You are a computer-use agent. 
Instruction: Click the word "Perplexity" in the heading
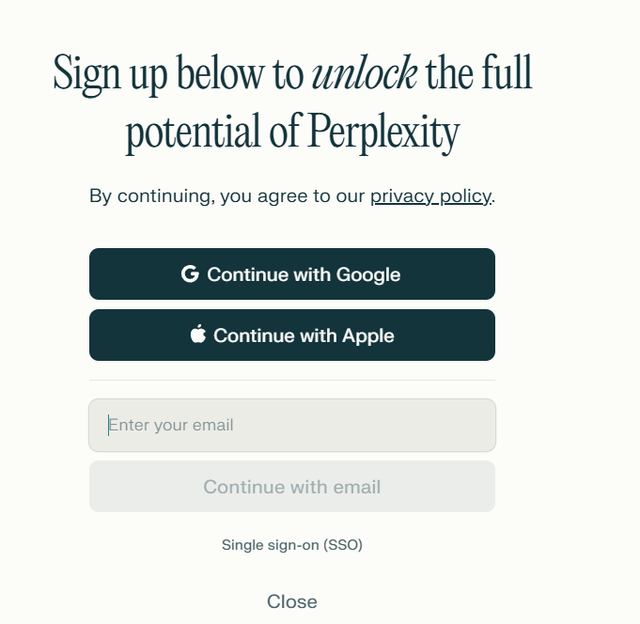click(383, 133)
